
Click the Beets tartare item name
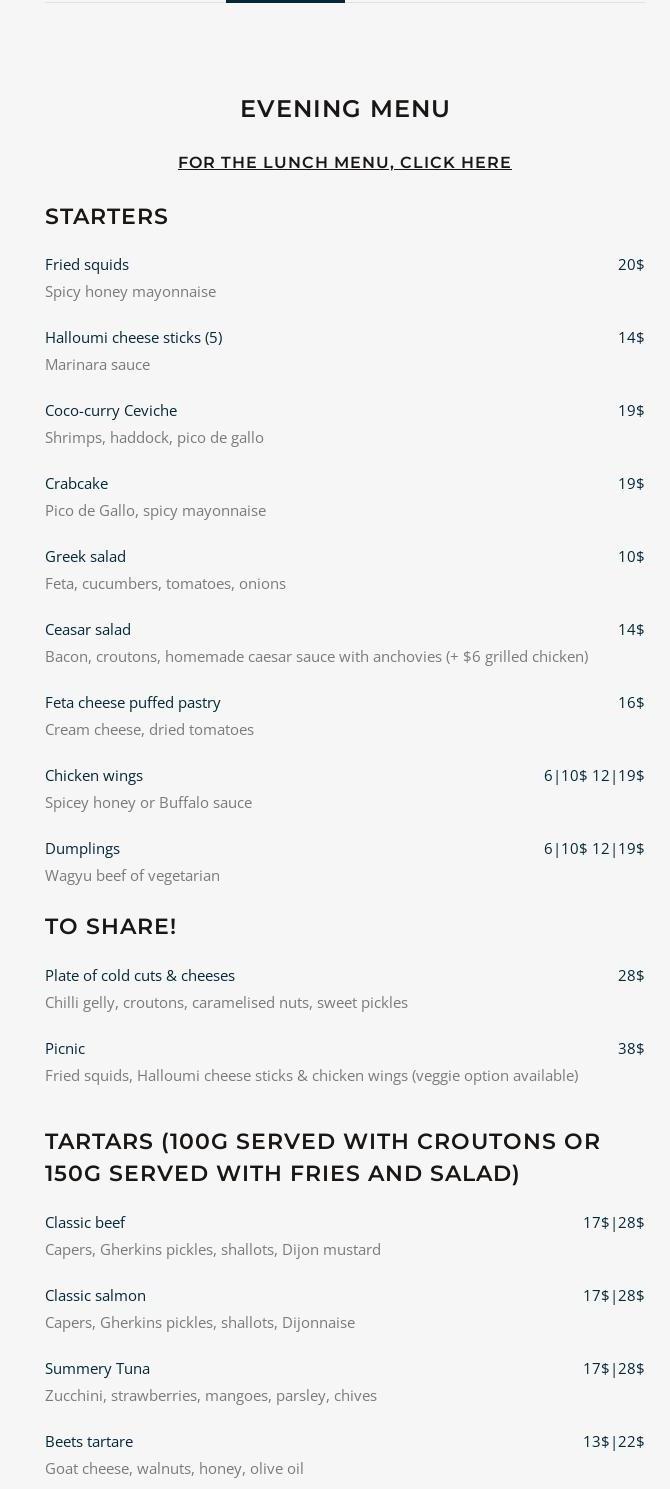click(x=89, y=1441)
